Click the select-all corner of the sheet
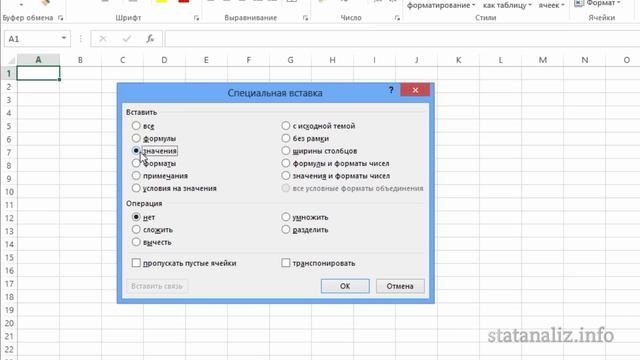This screenshot has height=360, width=640. click(11, 60)
